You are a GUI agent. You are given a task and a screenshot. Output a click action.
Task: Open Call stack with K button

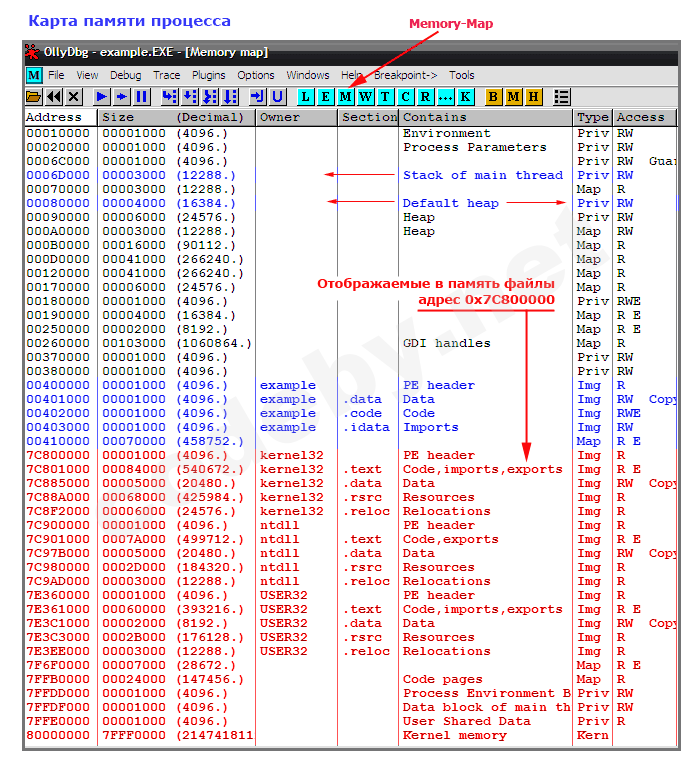[x=465, y=97]
